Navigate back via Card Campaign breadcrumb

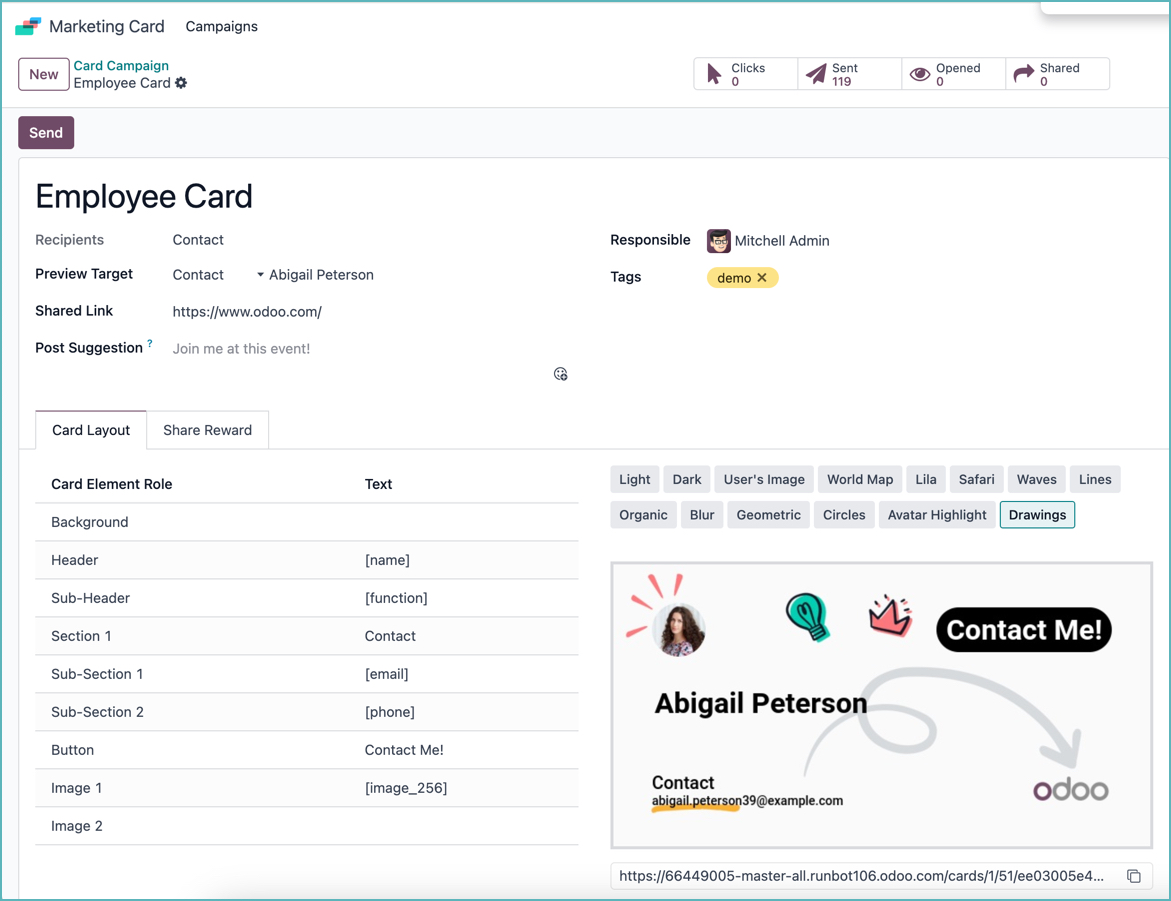click(121, 65)
